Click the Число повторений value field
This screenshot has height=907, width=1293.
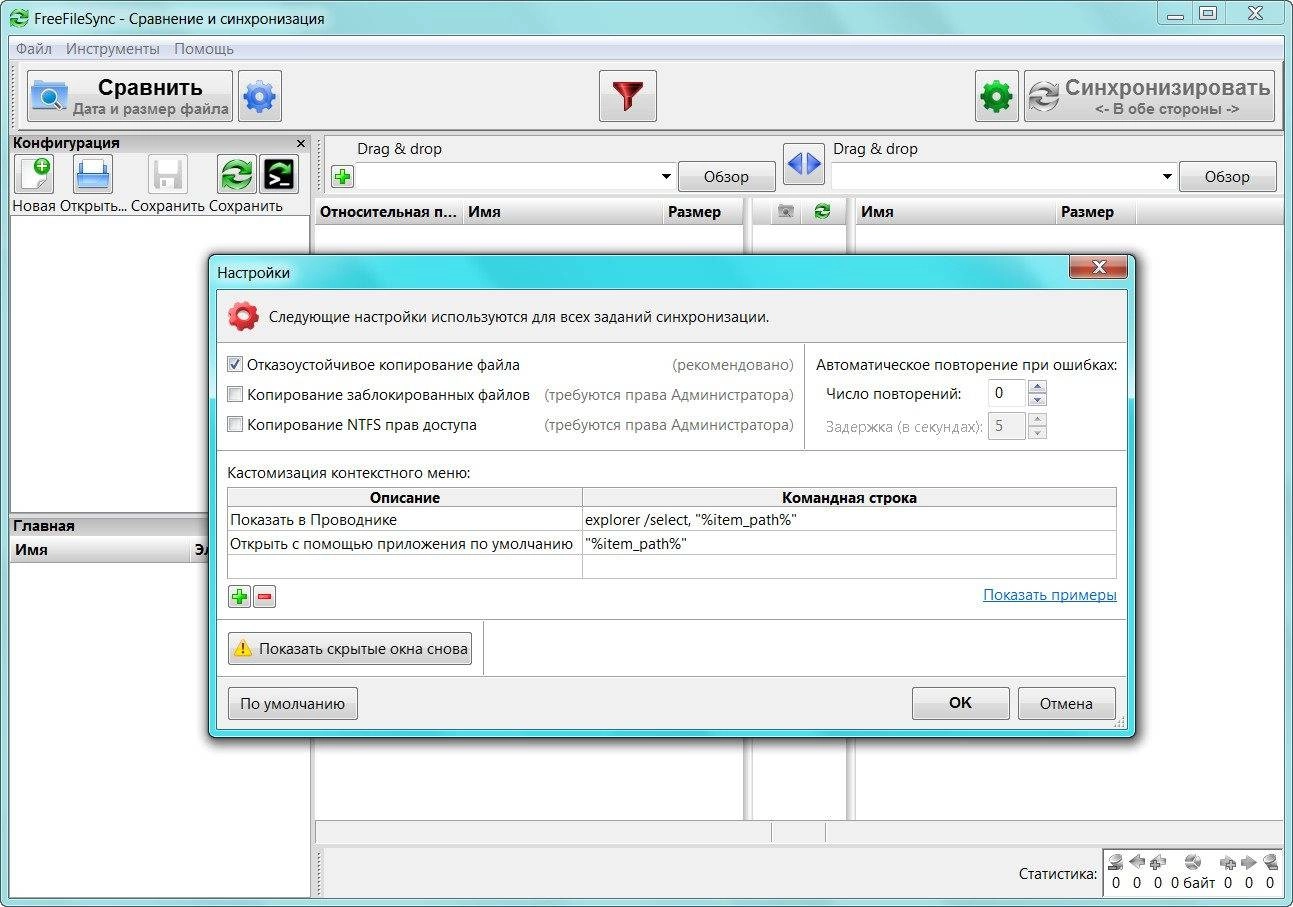click(1007, 393)
